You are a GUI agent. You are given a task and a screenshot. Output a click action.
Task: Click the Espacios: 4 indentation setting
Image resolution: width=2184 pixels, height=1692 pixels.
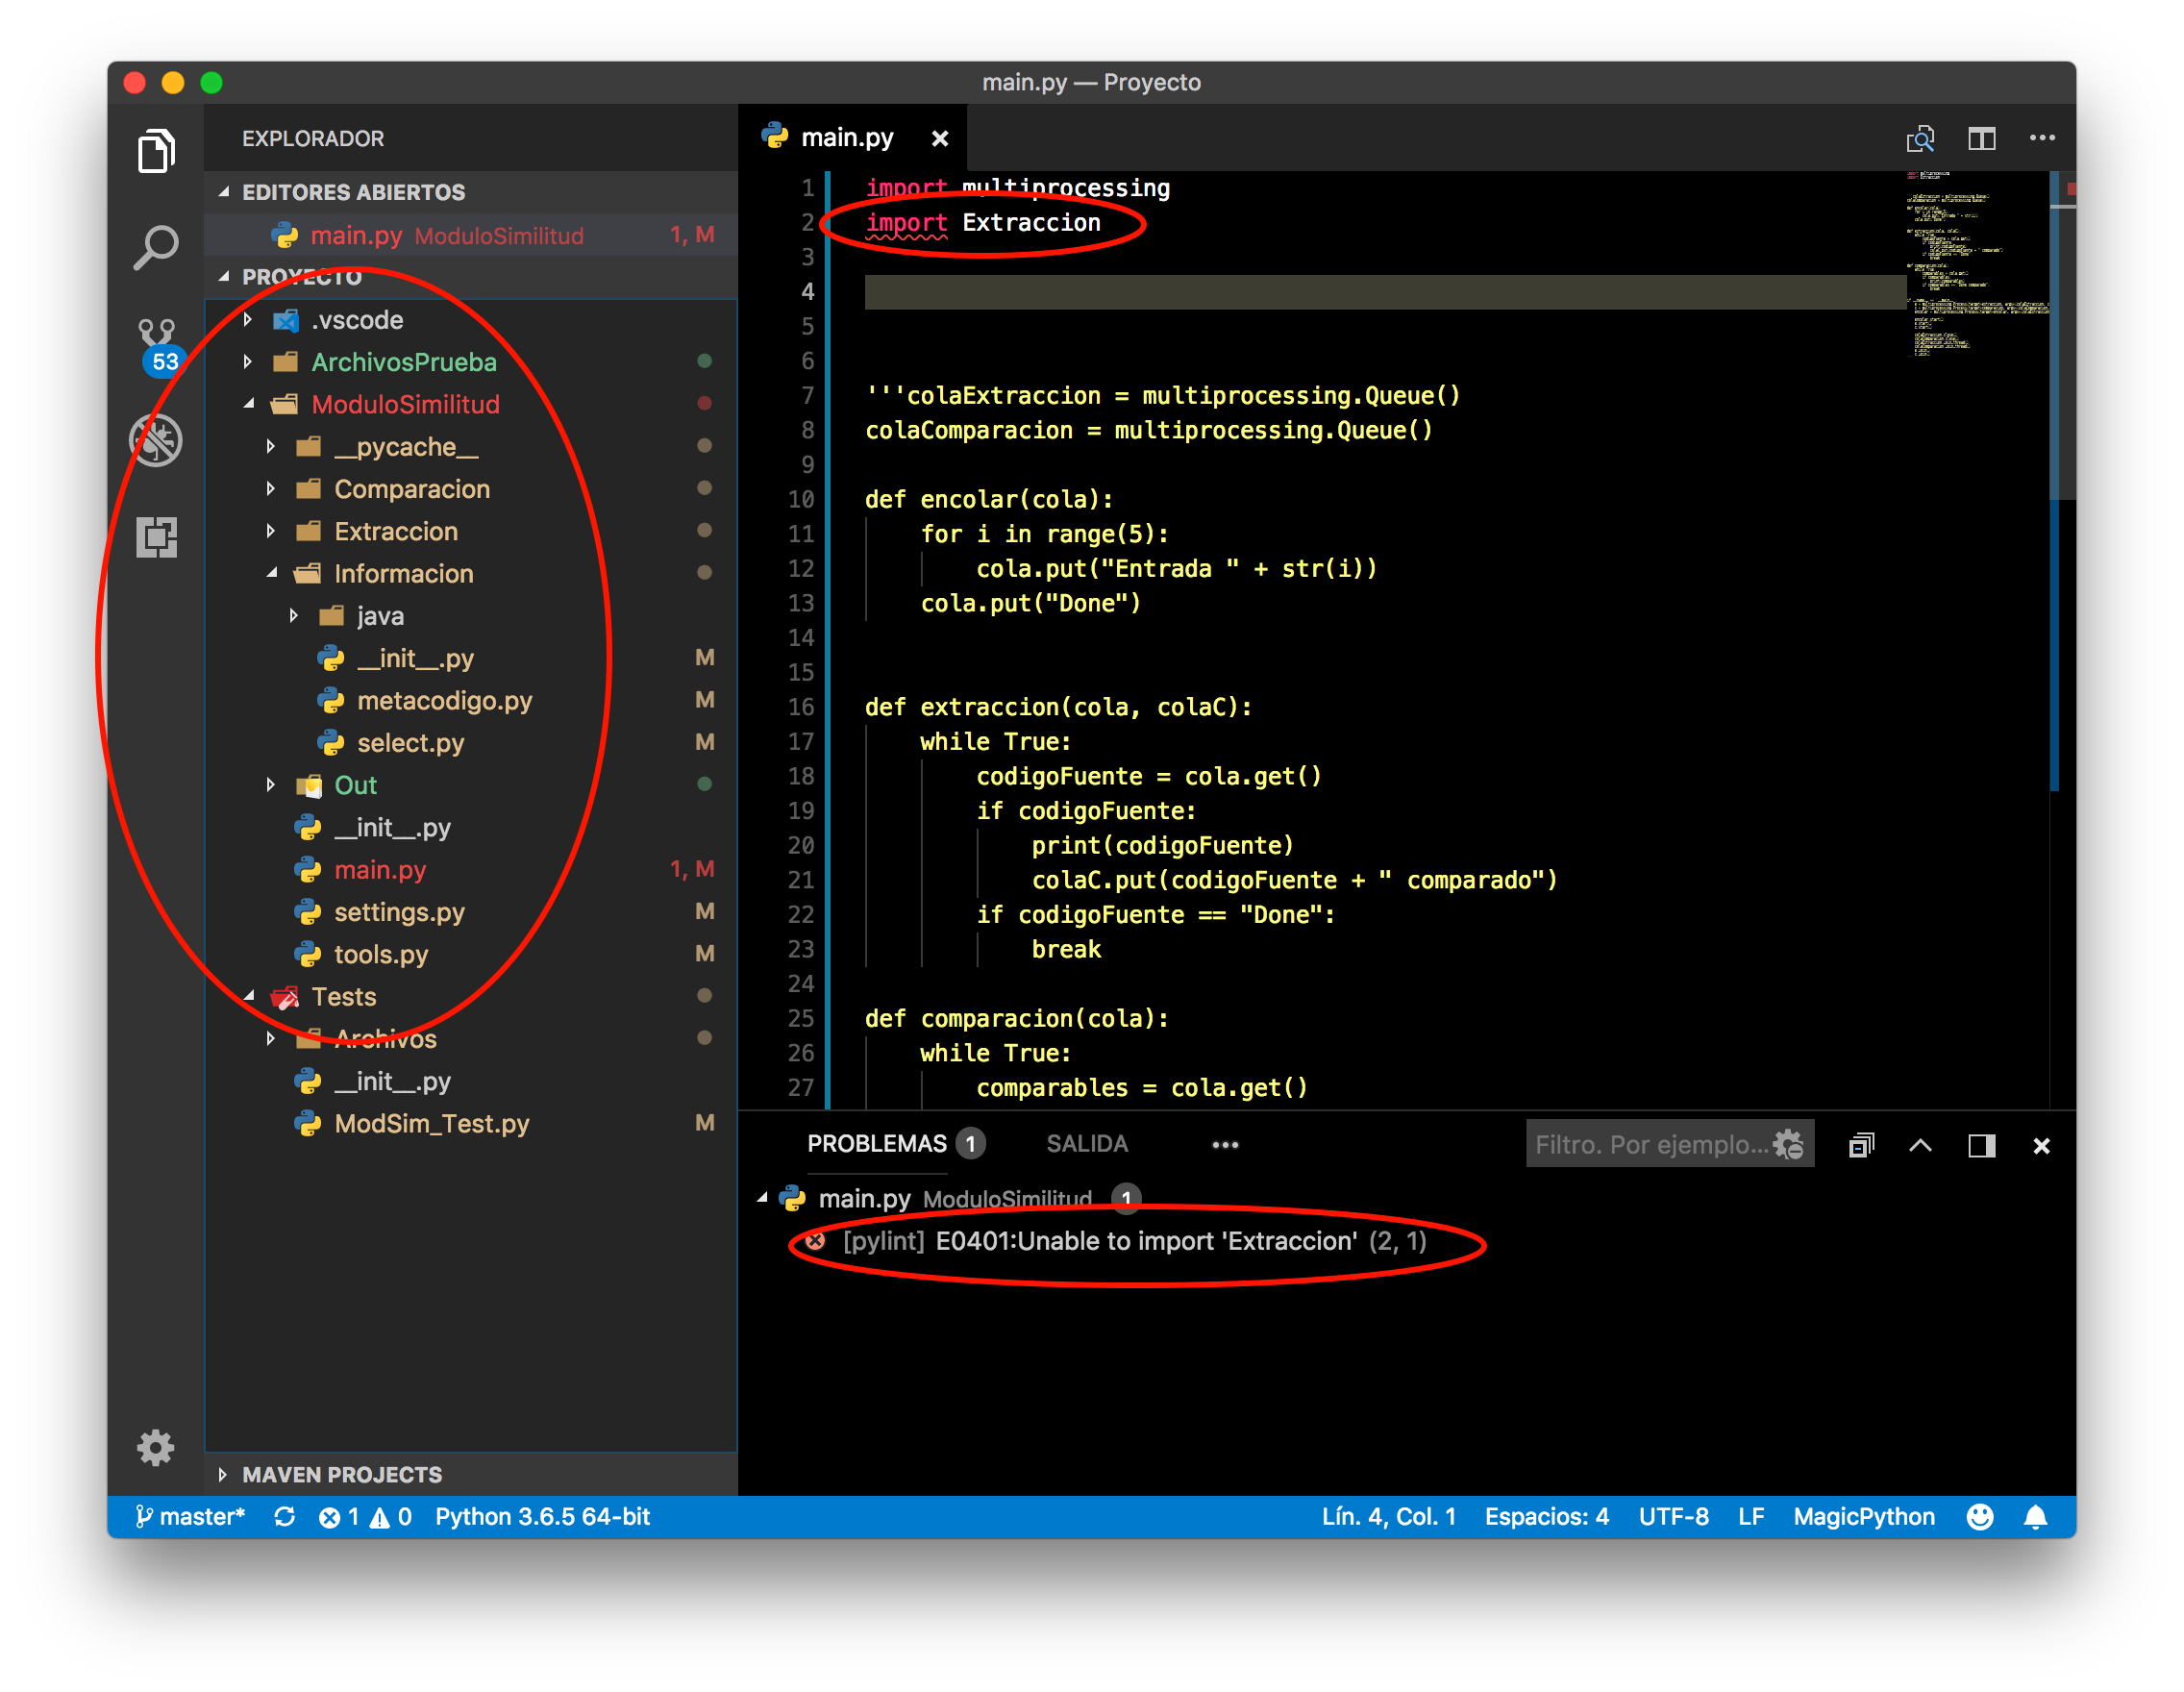(x=1547, y=1517)
